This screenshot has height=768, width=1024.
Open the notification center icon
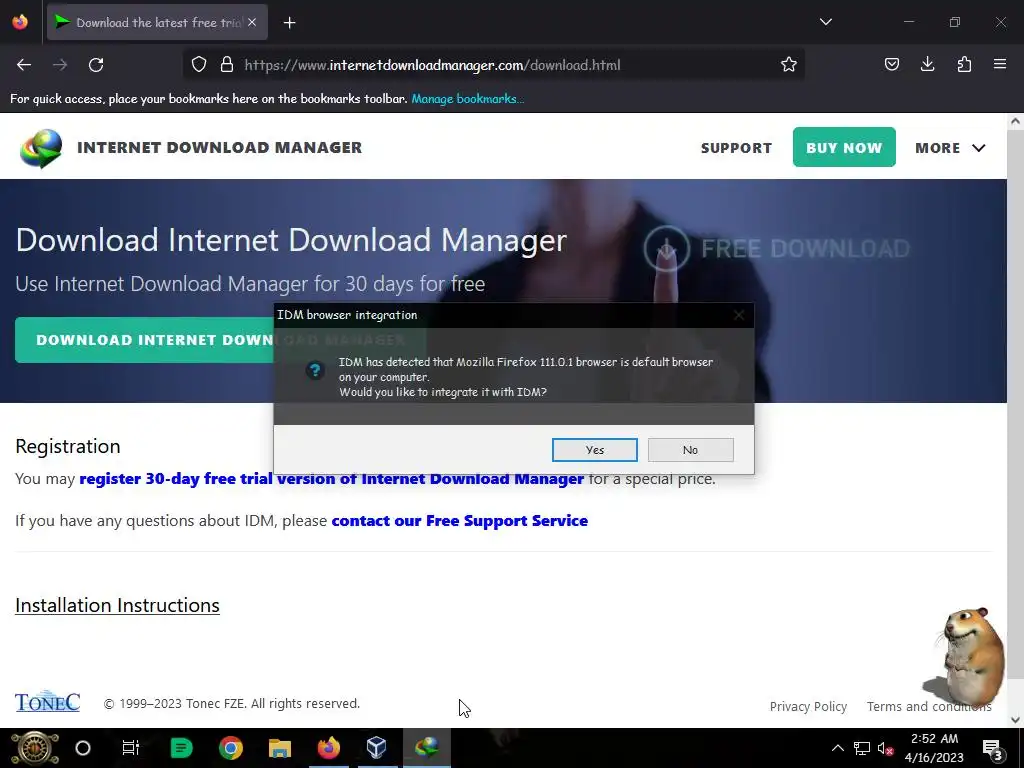tap(993, 748)
